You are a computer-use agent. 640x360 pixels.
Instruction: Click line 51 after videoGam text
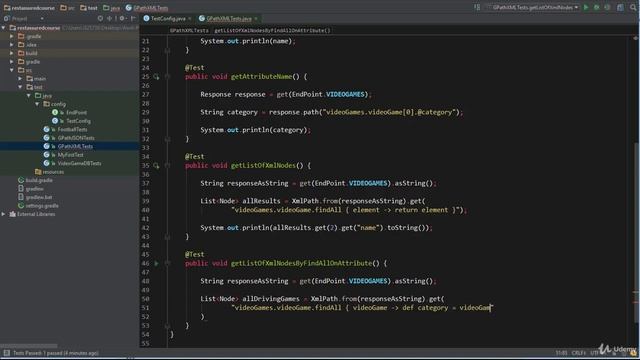coord(492,308)
